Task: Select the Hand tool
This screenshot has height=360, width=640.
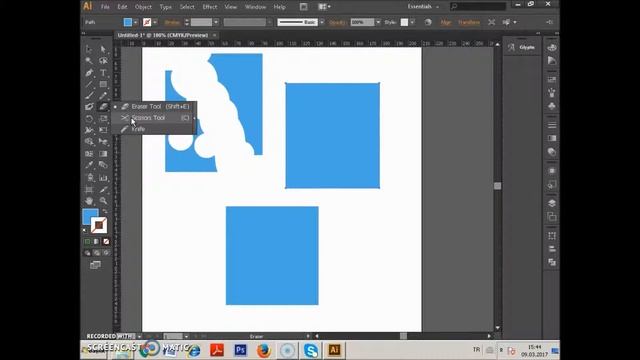Action: pyautogui.click(x=89, y=201)
